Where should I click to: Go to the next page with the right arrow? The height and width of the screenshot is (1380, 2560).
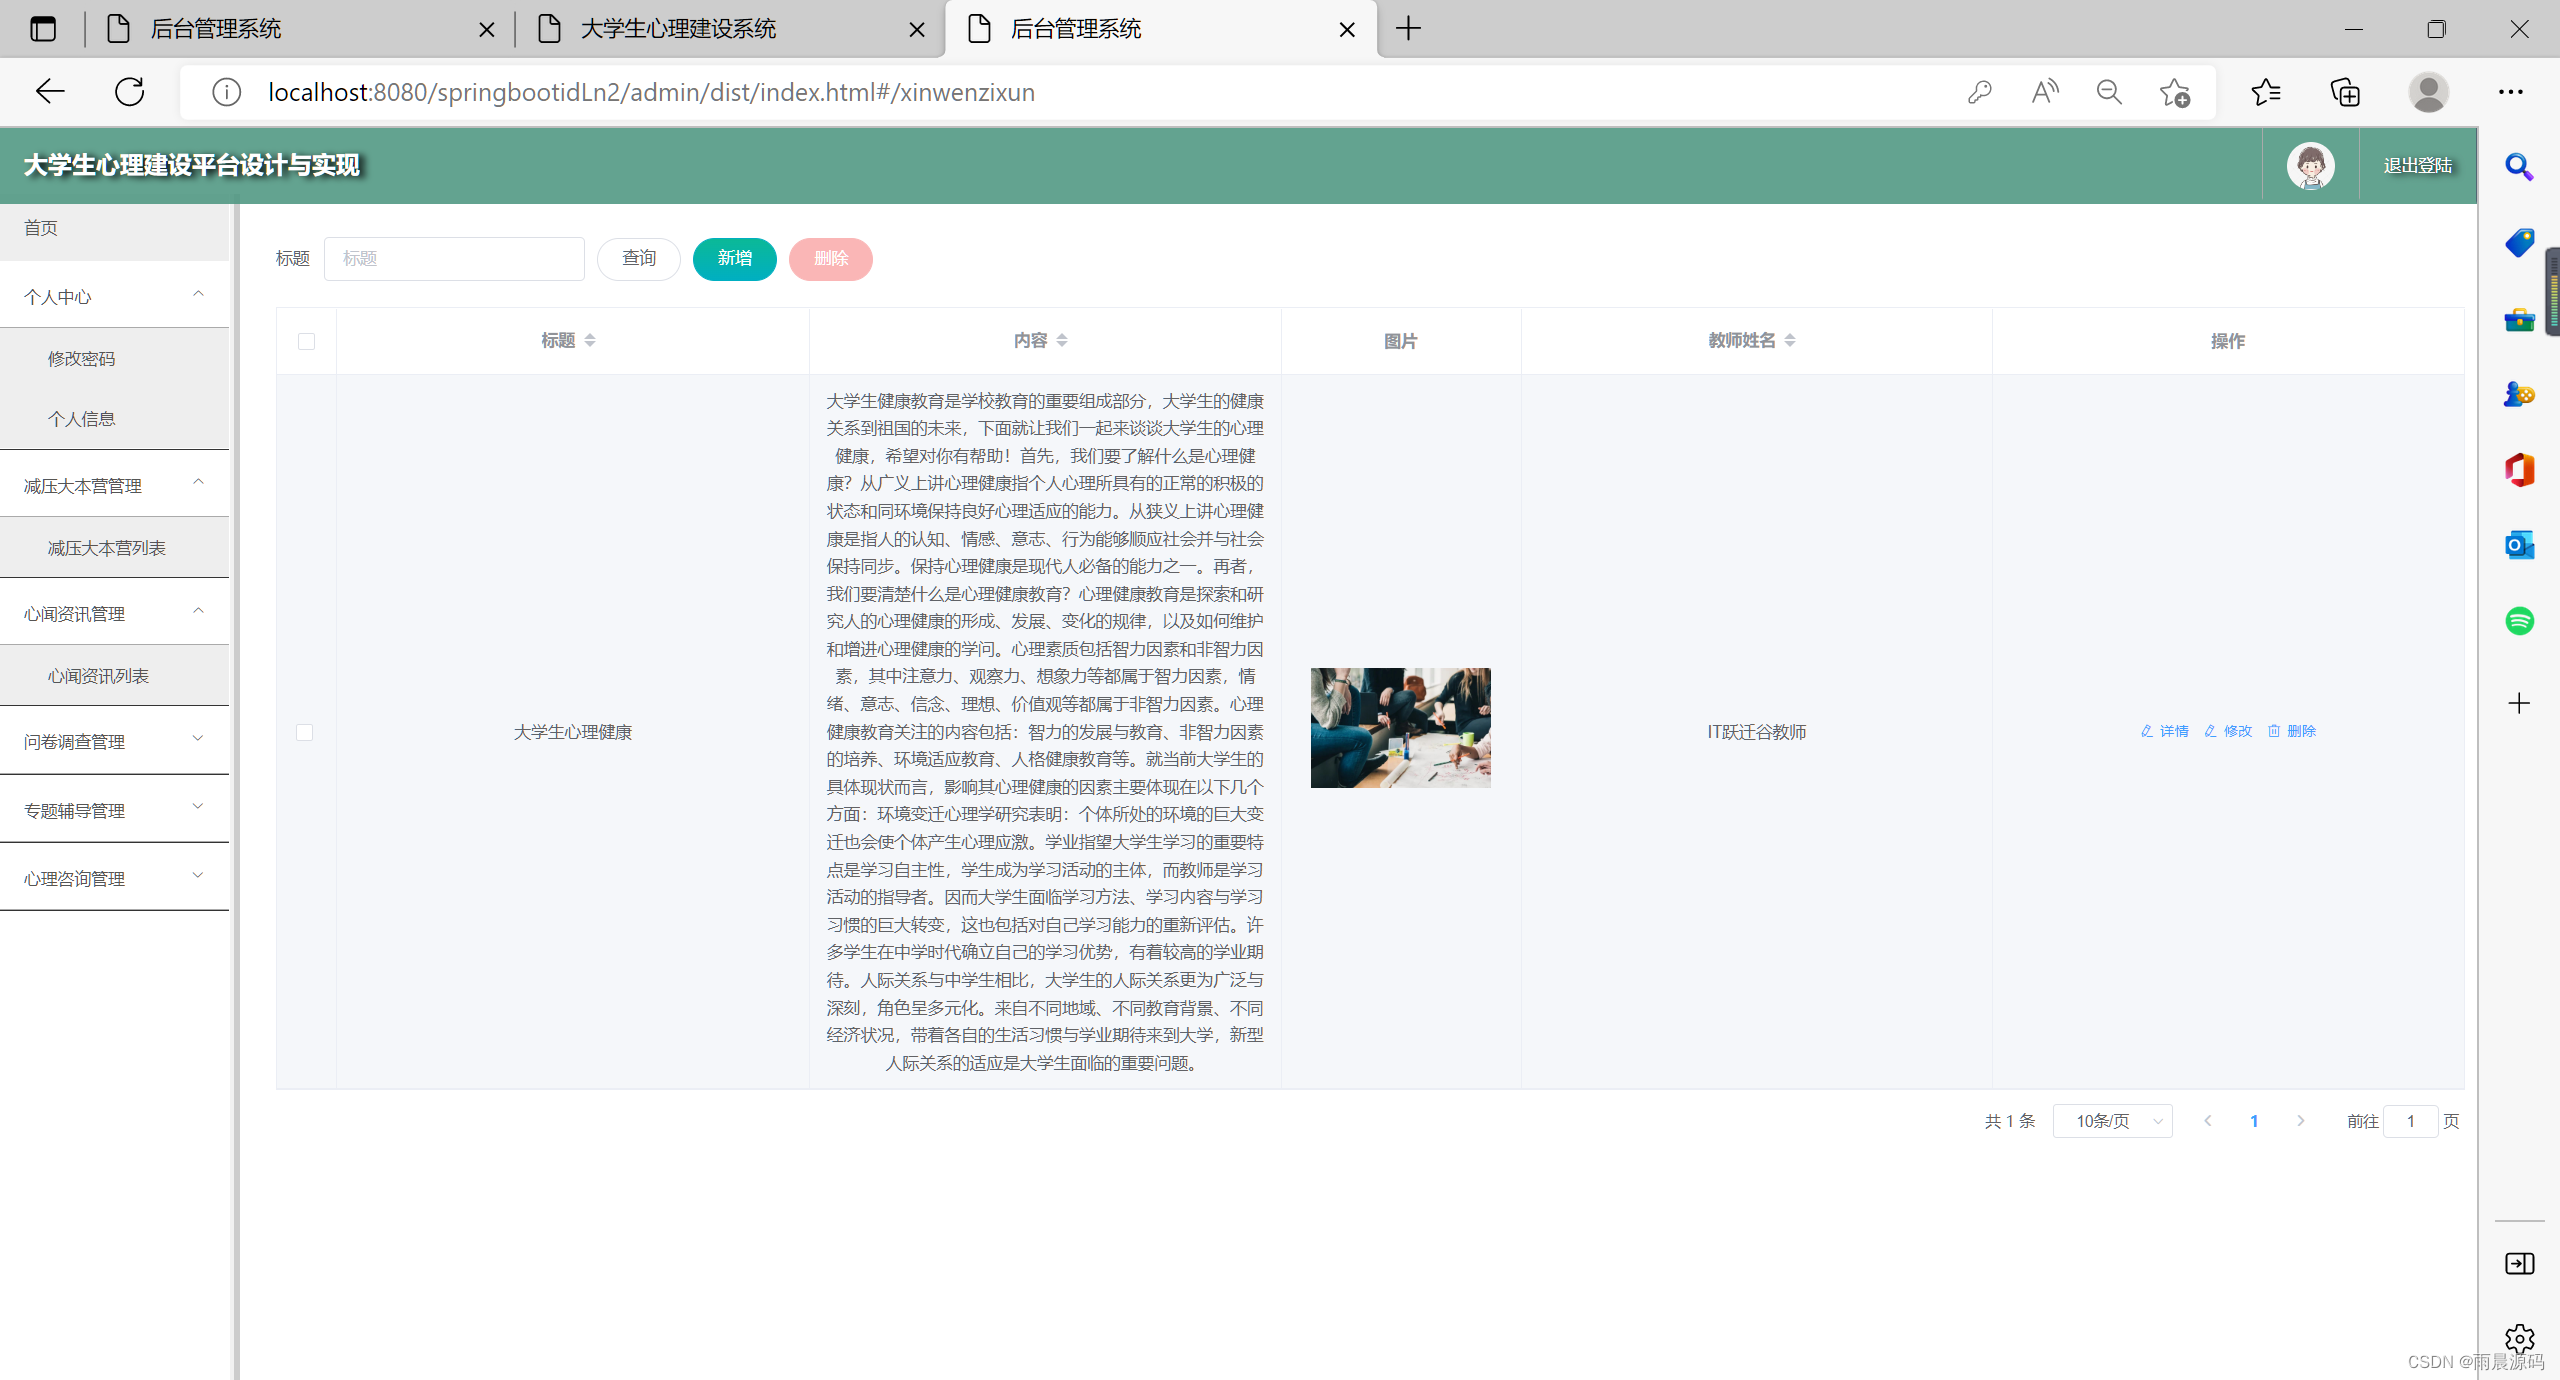[x=2300, y=1121]
